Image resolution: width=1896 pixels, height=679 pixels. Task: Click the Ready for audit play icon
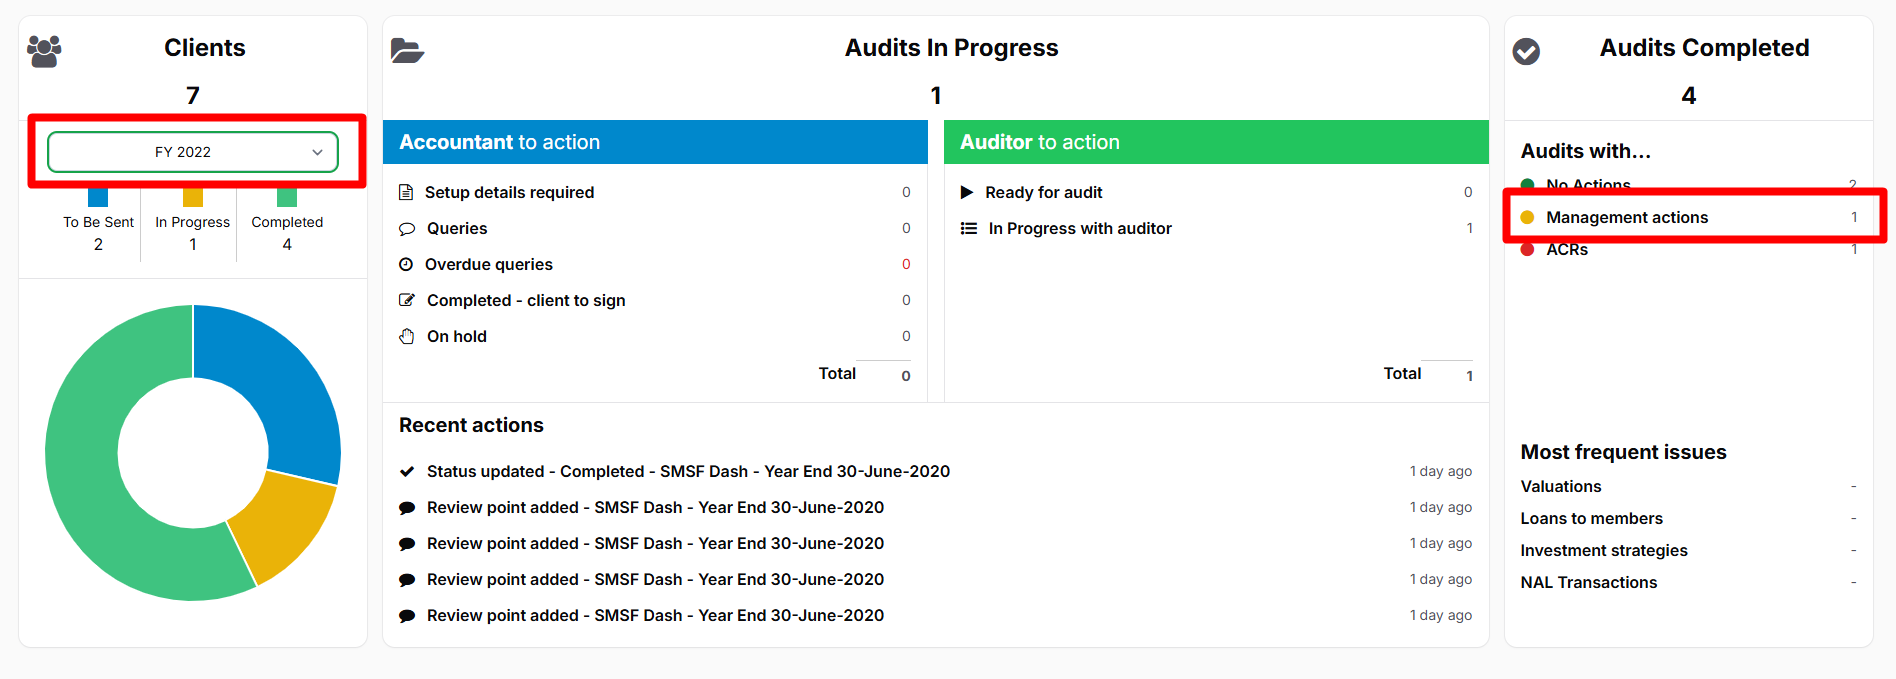pos(967,192)
